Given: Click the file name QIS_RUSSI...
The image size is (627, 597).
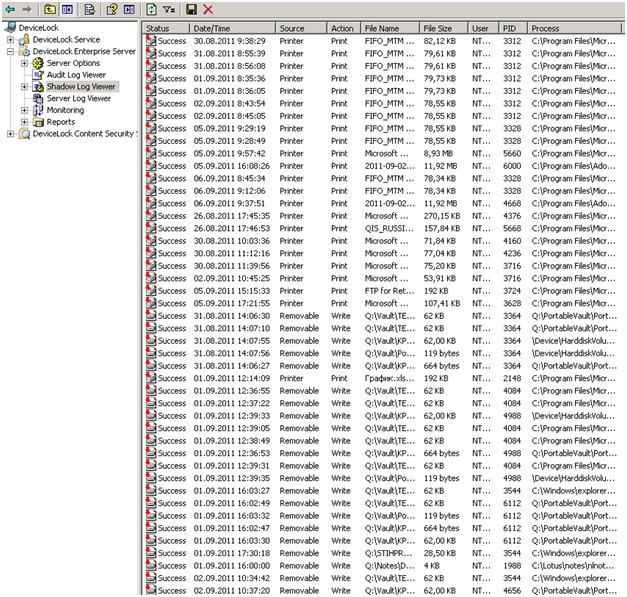Looking at the screenshot, I should (x=389, y=228).
